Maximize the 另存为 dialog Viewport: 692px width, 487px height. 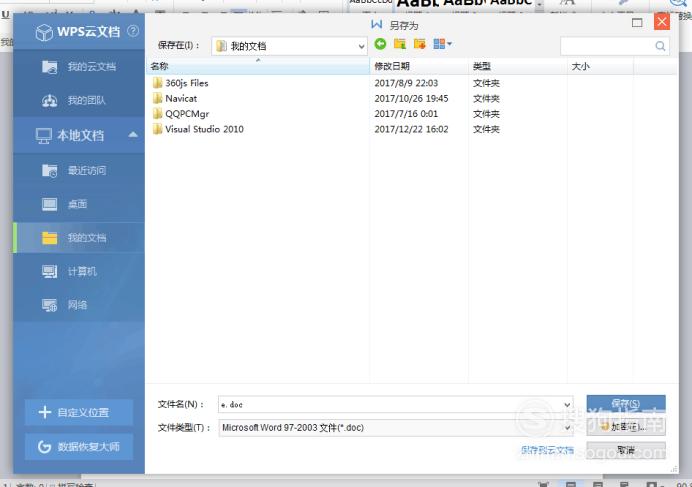pyautogui.click(x=637, y=23)
